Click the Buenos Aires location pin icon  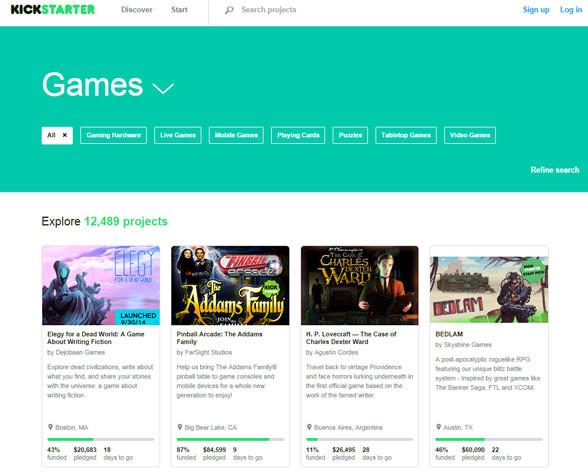click(x=309, y=427)
